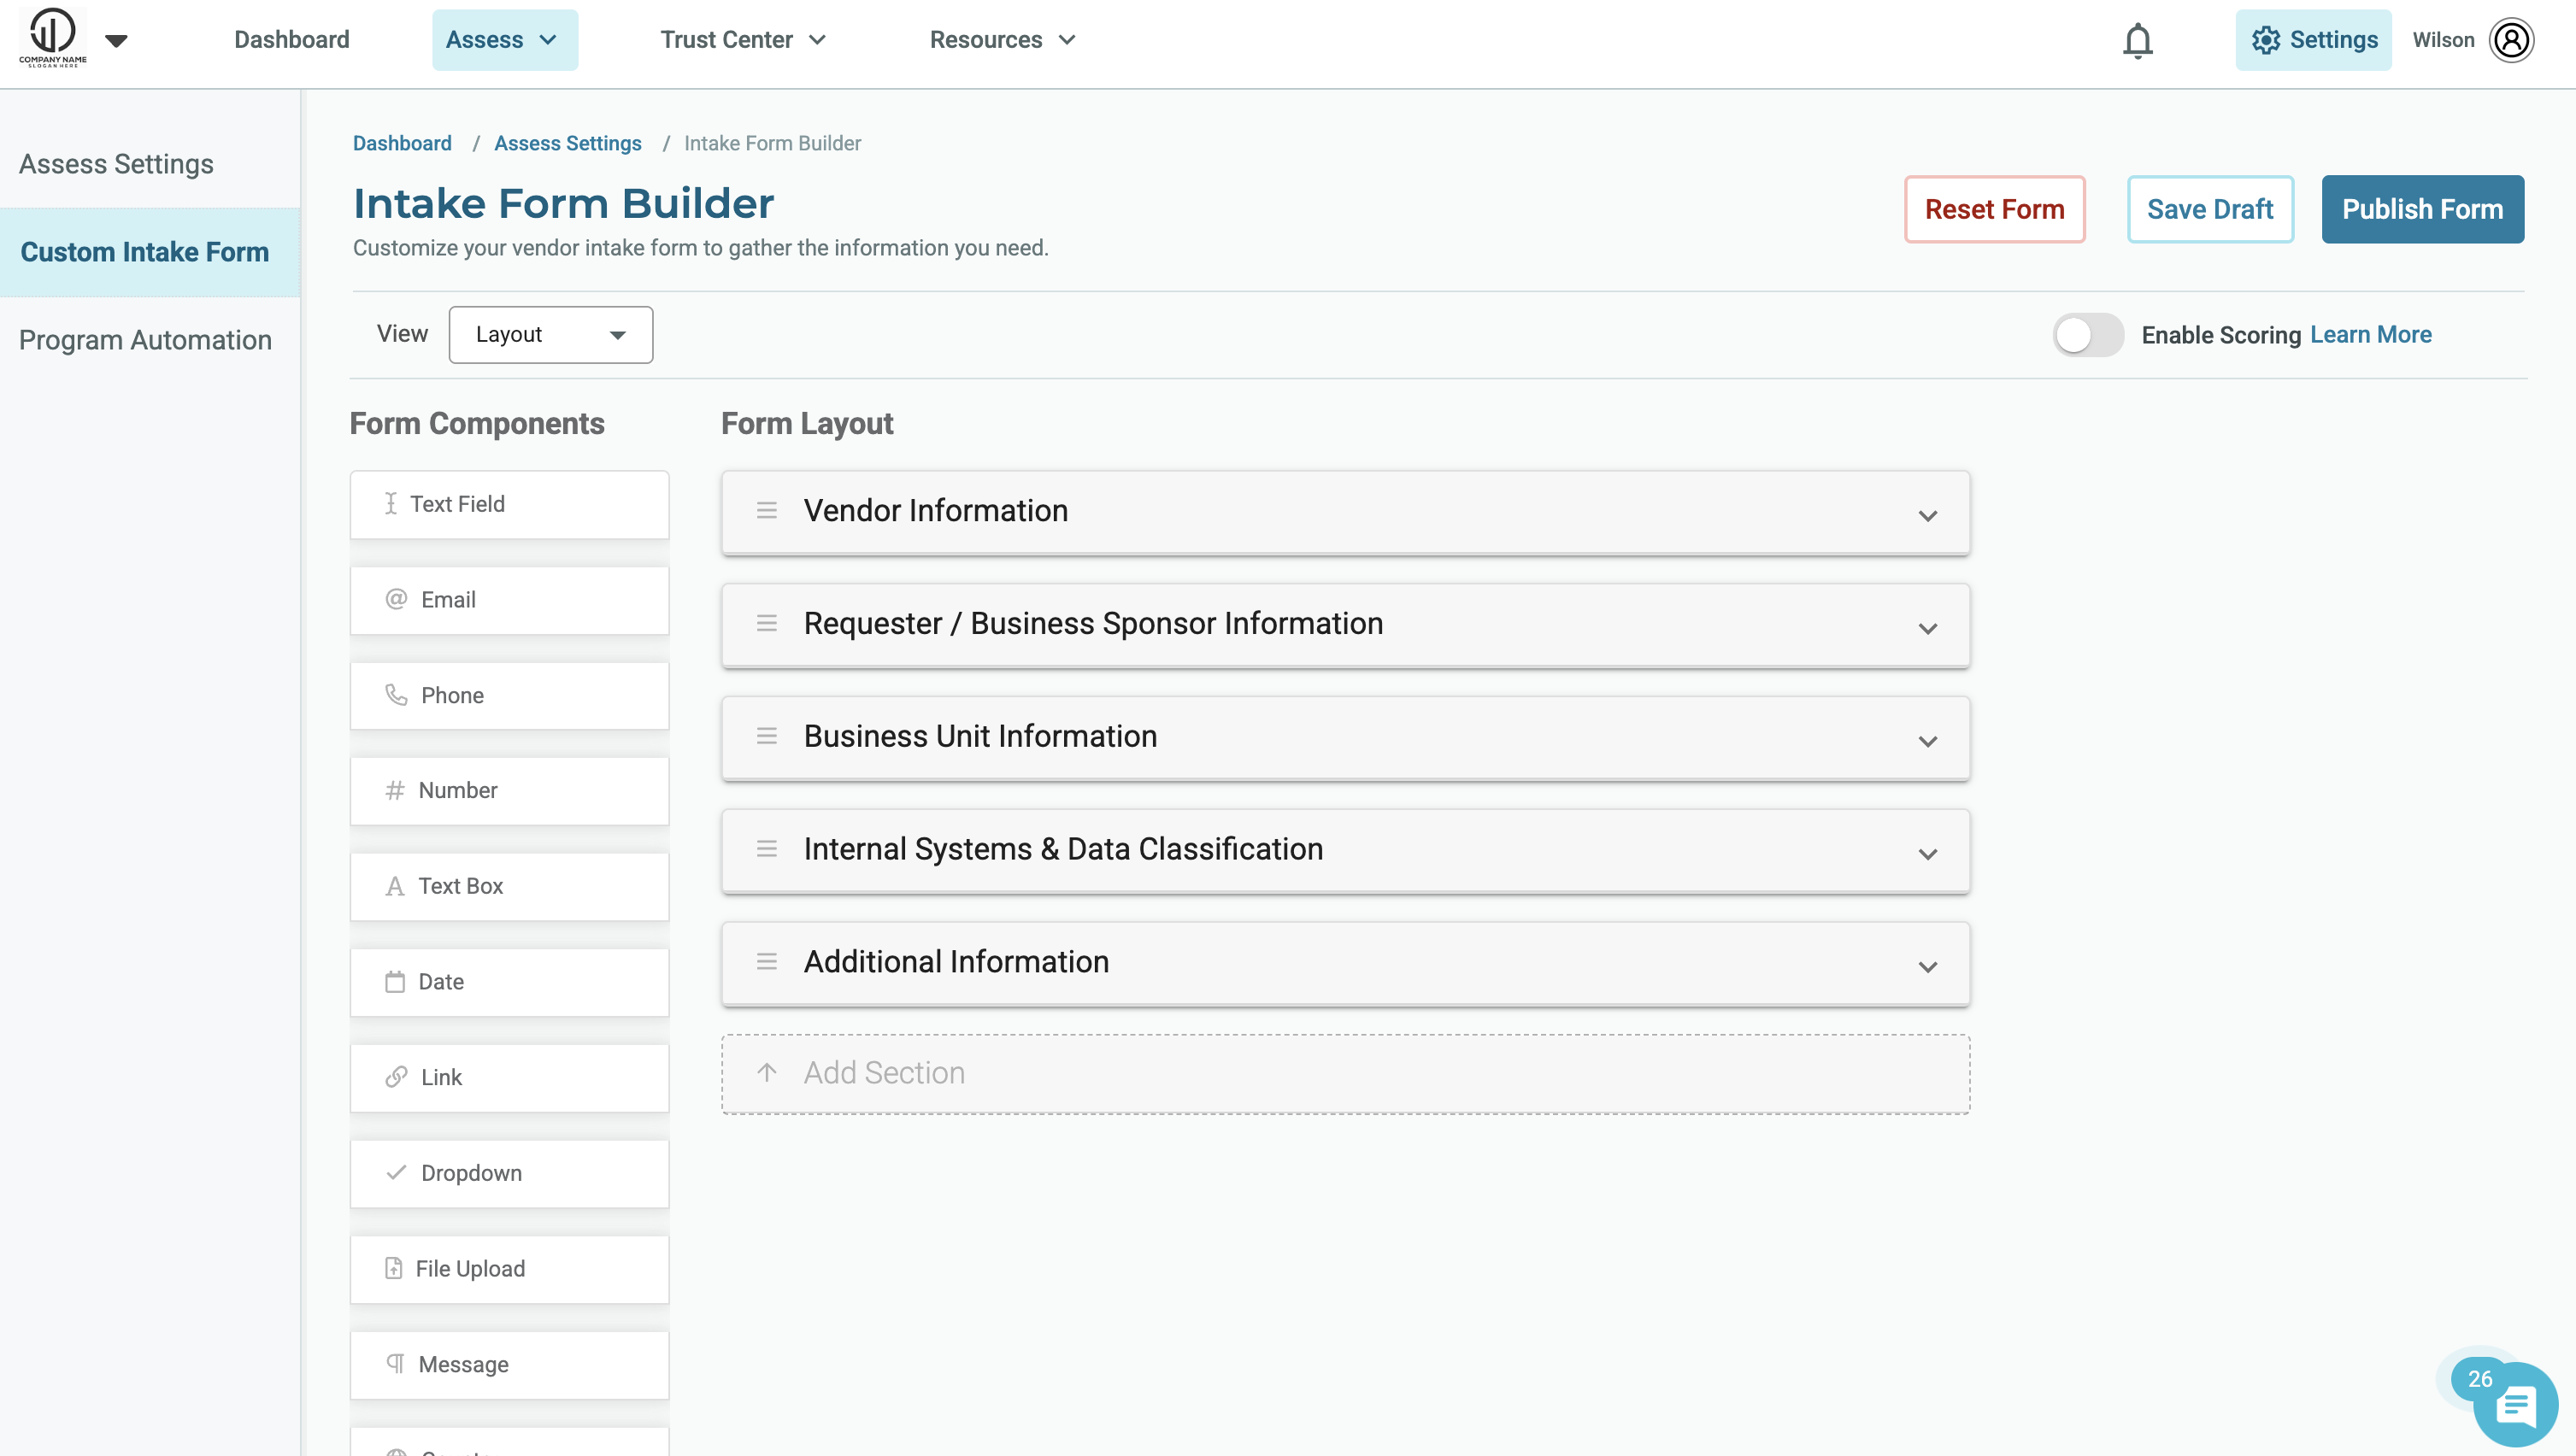Screen dimensions: 2576x1456
Task: Open the notifications bell
Action: (x=2137, y=41)
